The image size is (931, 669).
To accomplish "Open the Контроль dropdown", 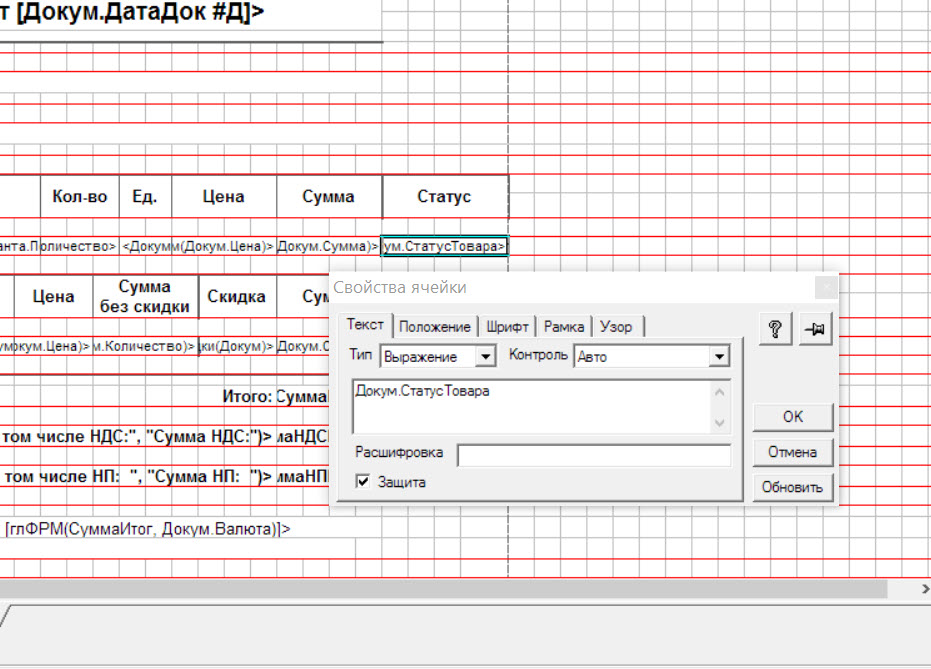I will 719,356.
